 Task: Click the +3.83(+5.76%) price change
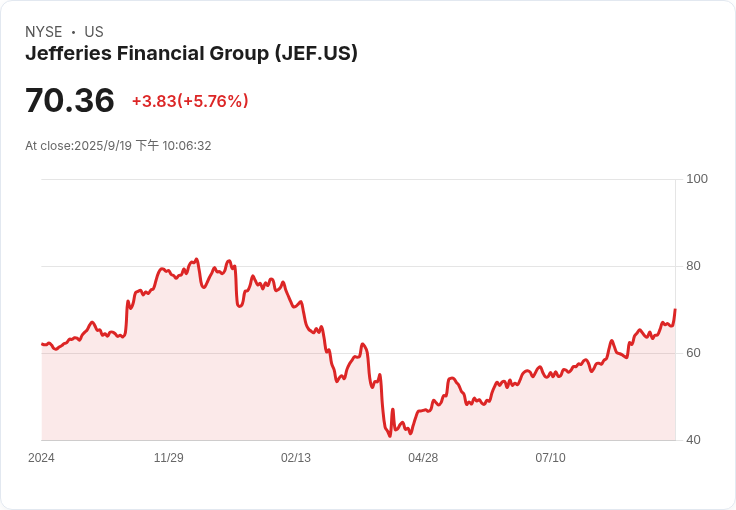(190, 101)
